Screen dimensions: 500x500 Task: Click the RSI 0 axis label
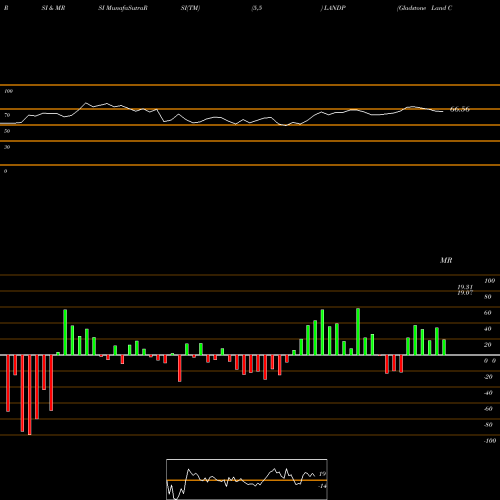[x=5, y=171]
